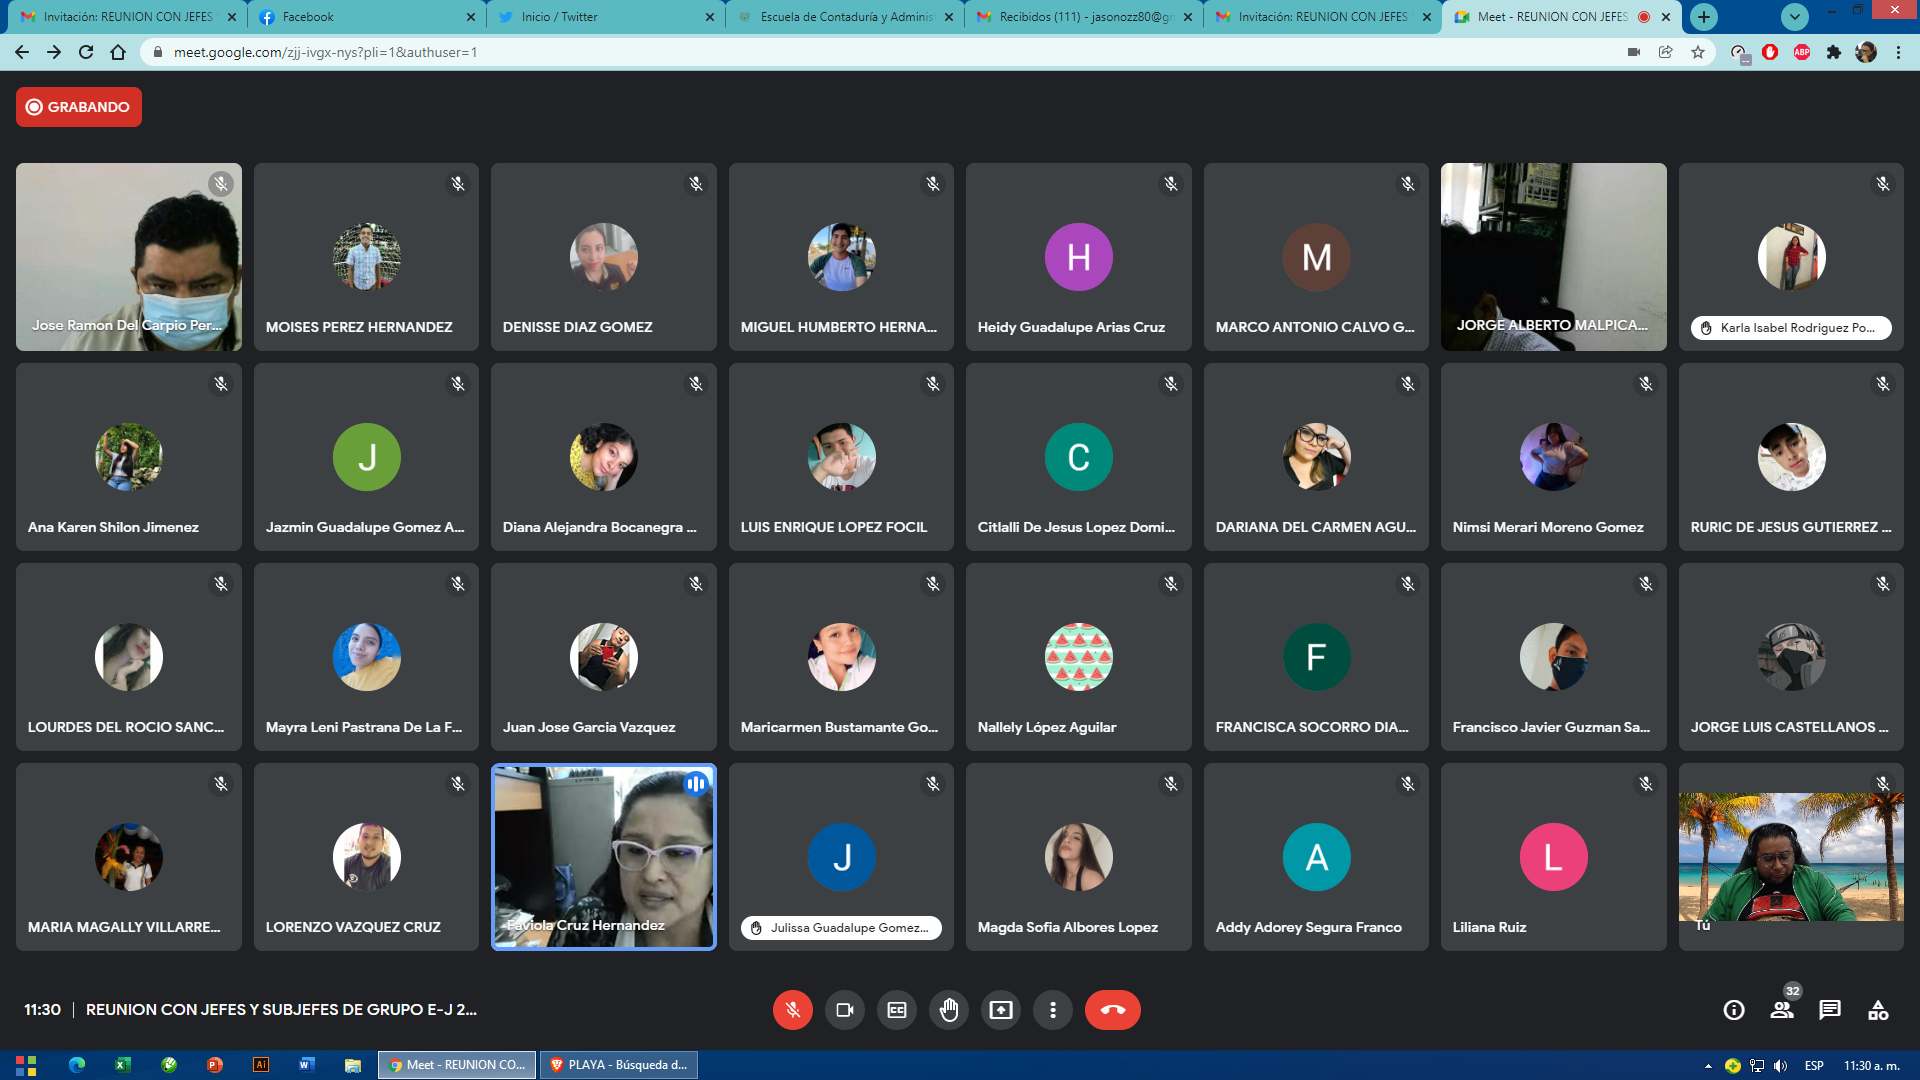Click Julissa Guadalupe Gomez raised-hand label
Screen dimensions: 1920x1080
click(841, 928)
